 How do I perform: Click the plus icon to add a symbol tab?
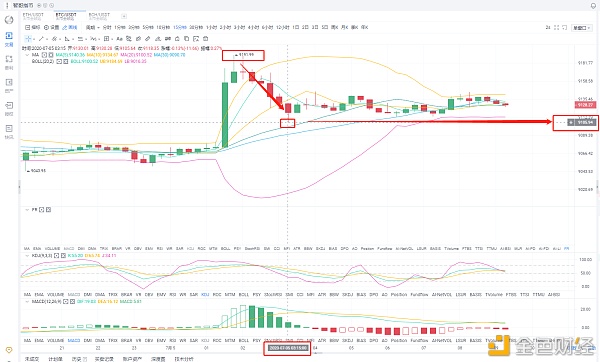tap(124, 16)
